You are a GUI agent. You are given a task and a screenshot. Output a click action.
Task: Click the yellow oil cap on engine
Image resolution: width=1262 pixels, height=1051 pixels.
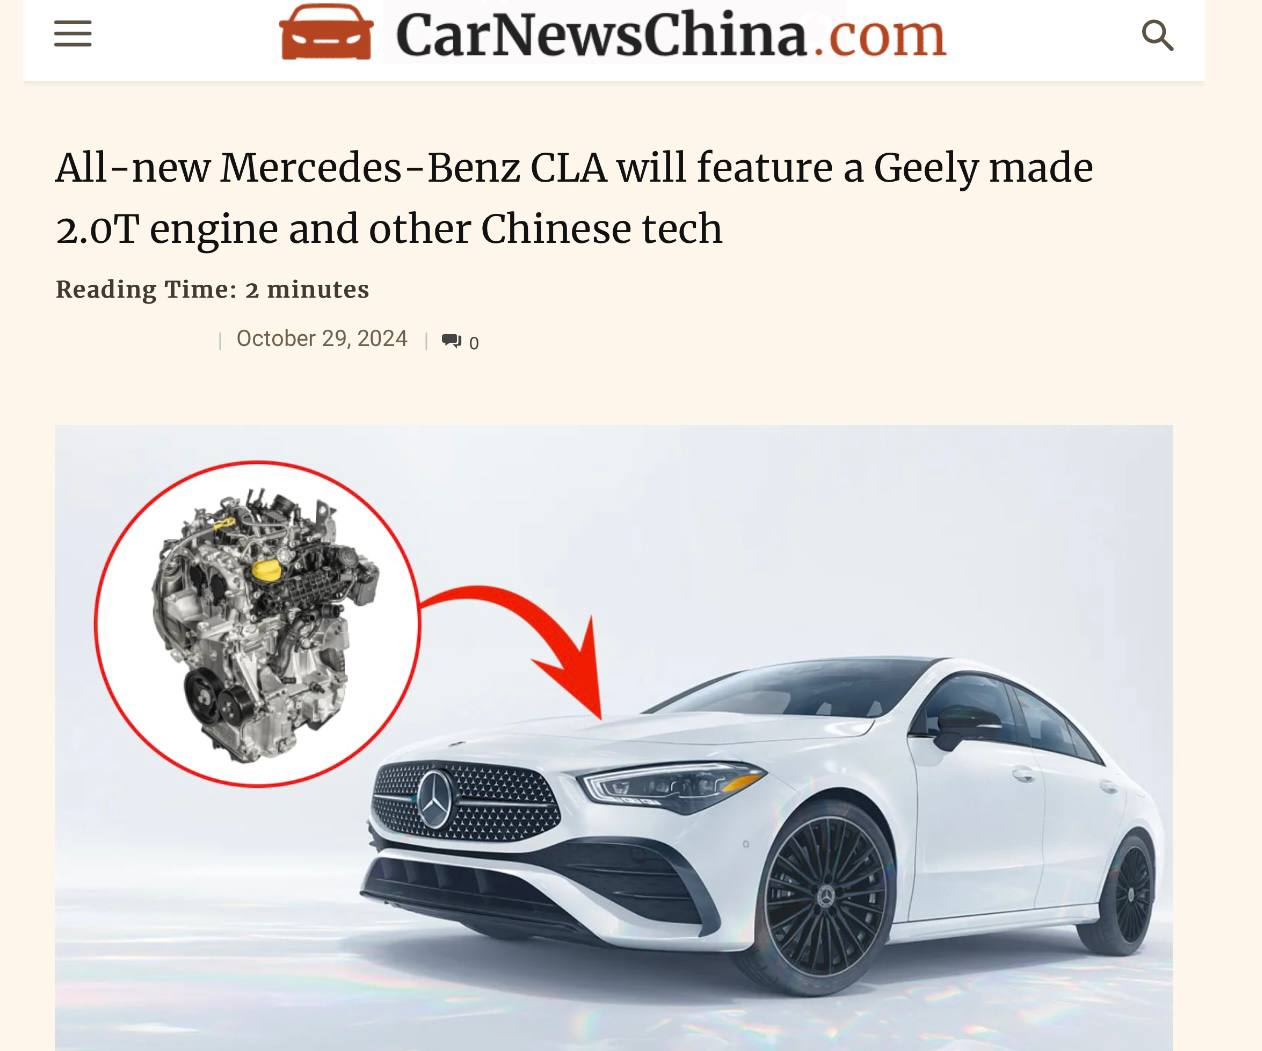(266, 570)
